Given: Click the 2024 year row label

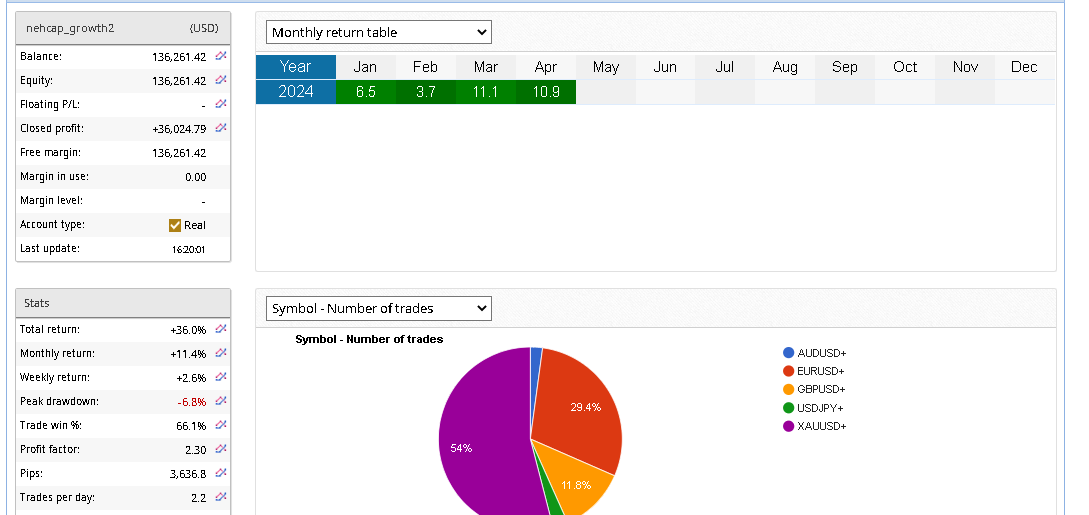Looking at the screenshot, I should [x=295, y=92].
